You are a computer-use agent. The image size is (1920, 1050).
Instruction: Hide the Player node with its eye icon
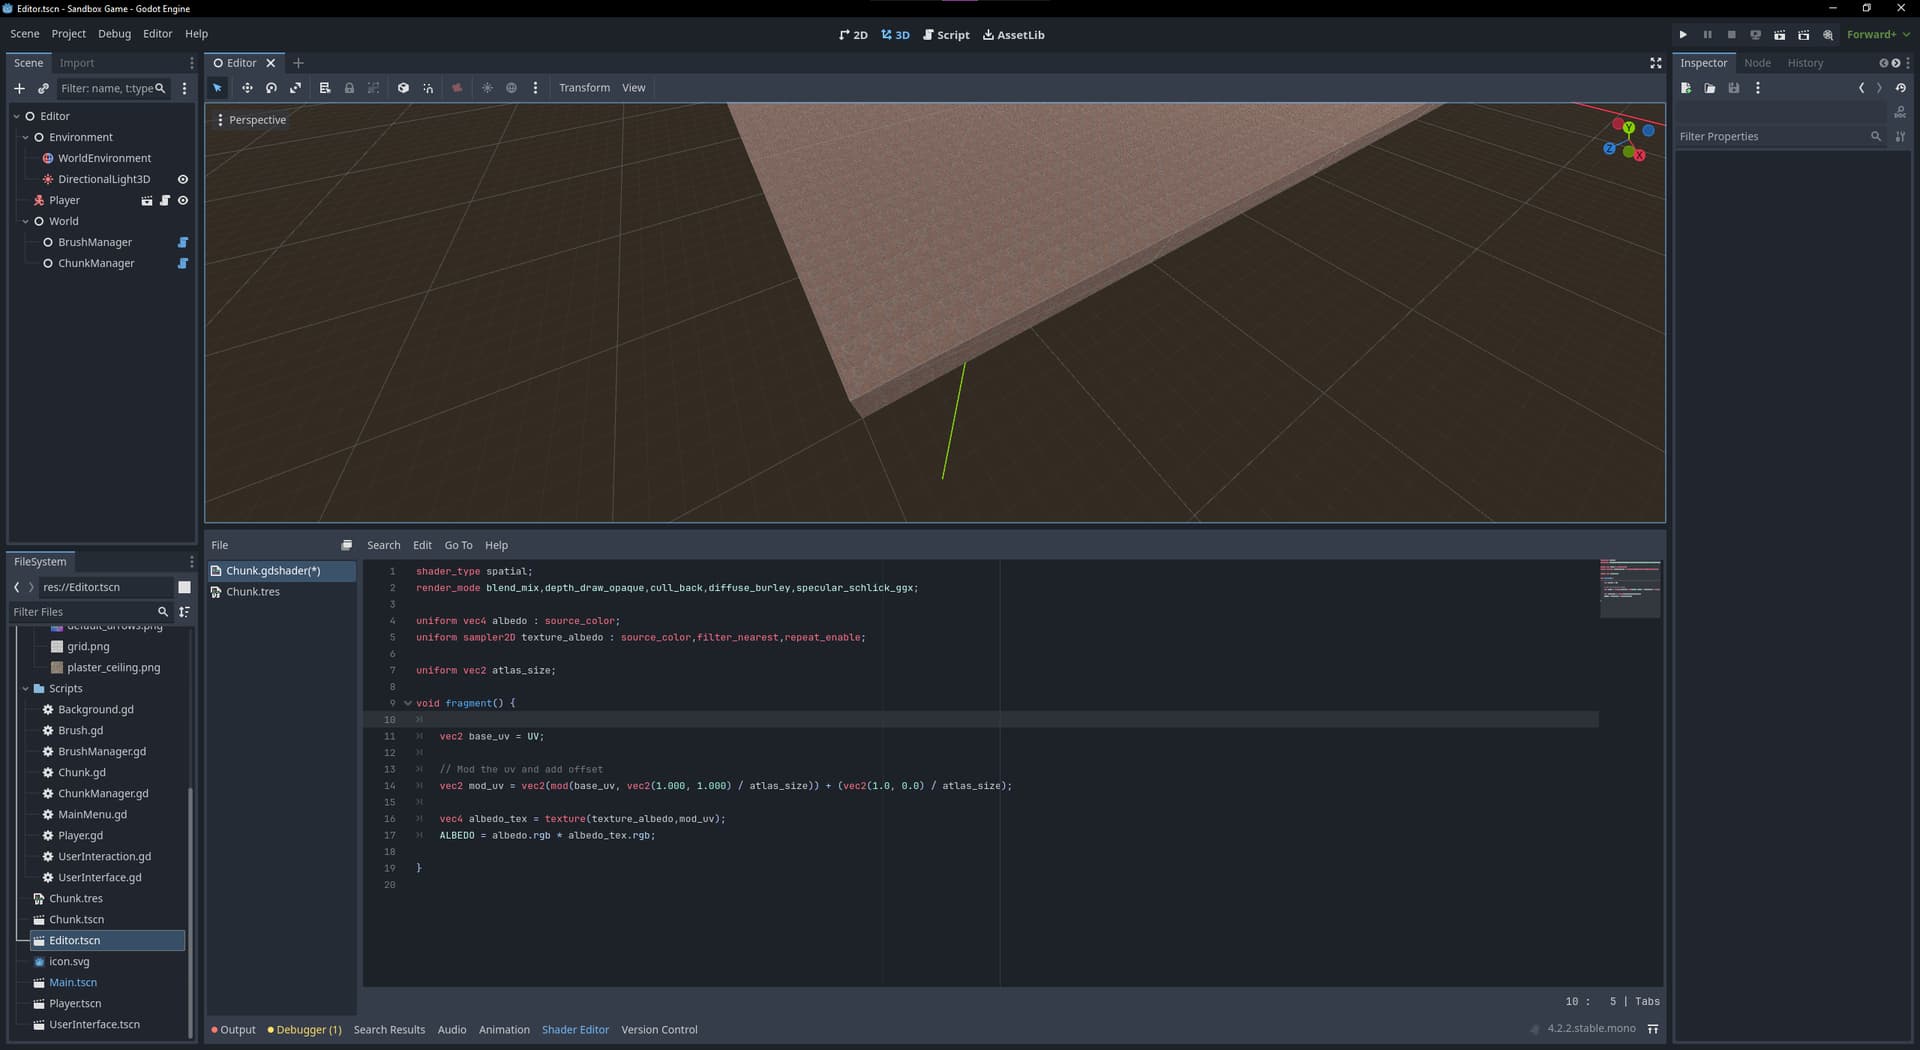click(x=182, y=200)
